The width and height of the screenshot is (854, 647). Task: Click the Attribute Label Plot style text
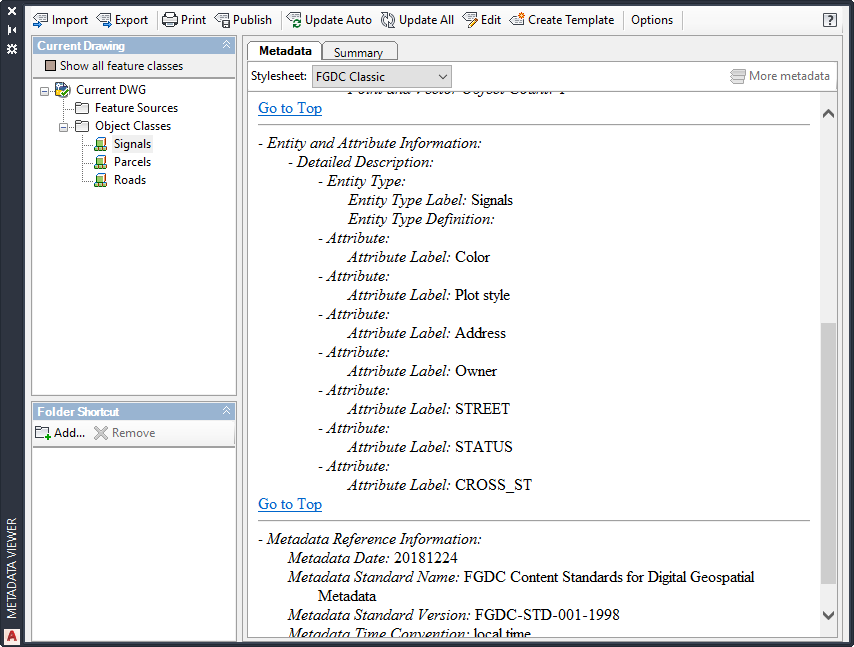pyautogui.click(x=429, y=295)
